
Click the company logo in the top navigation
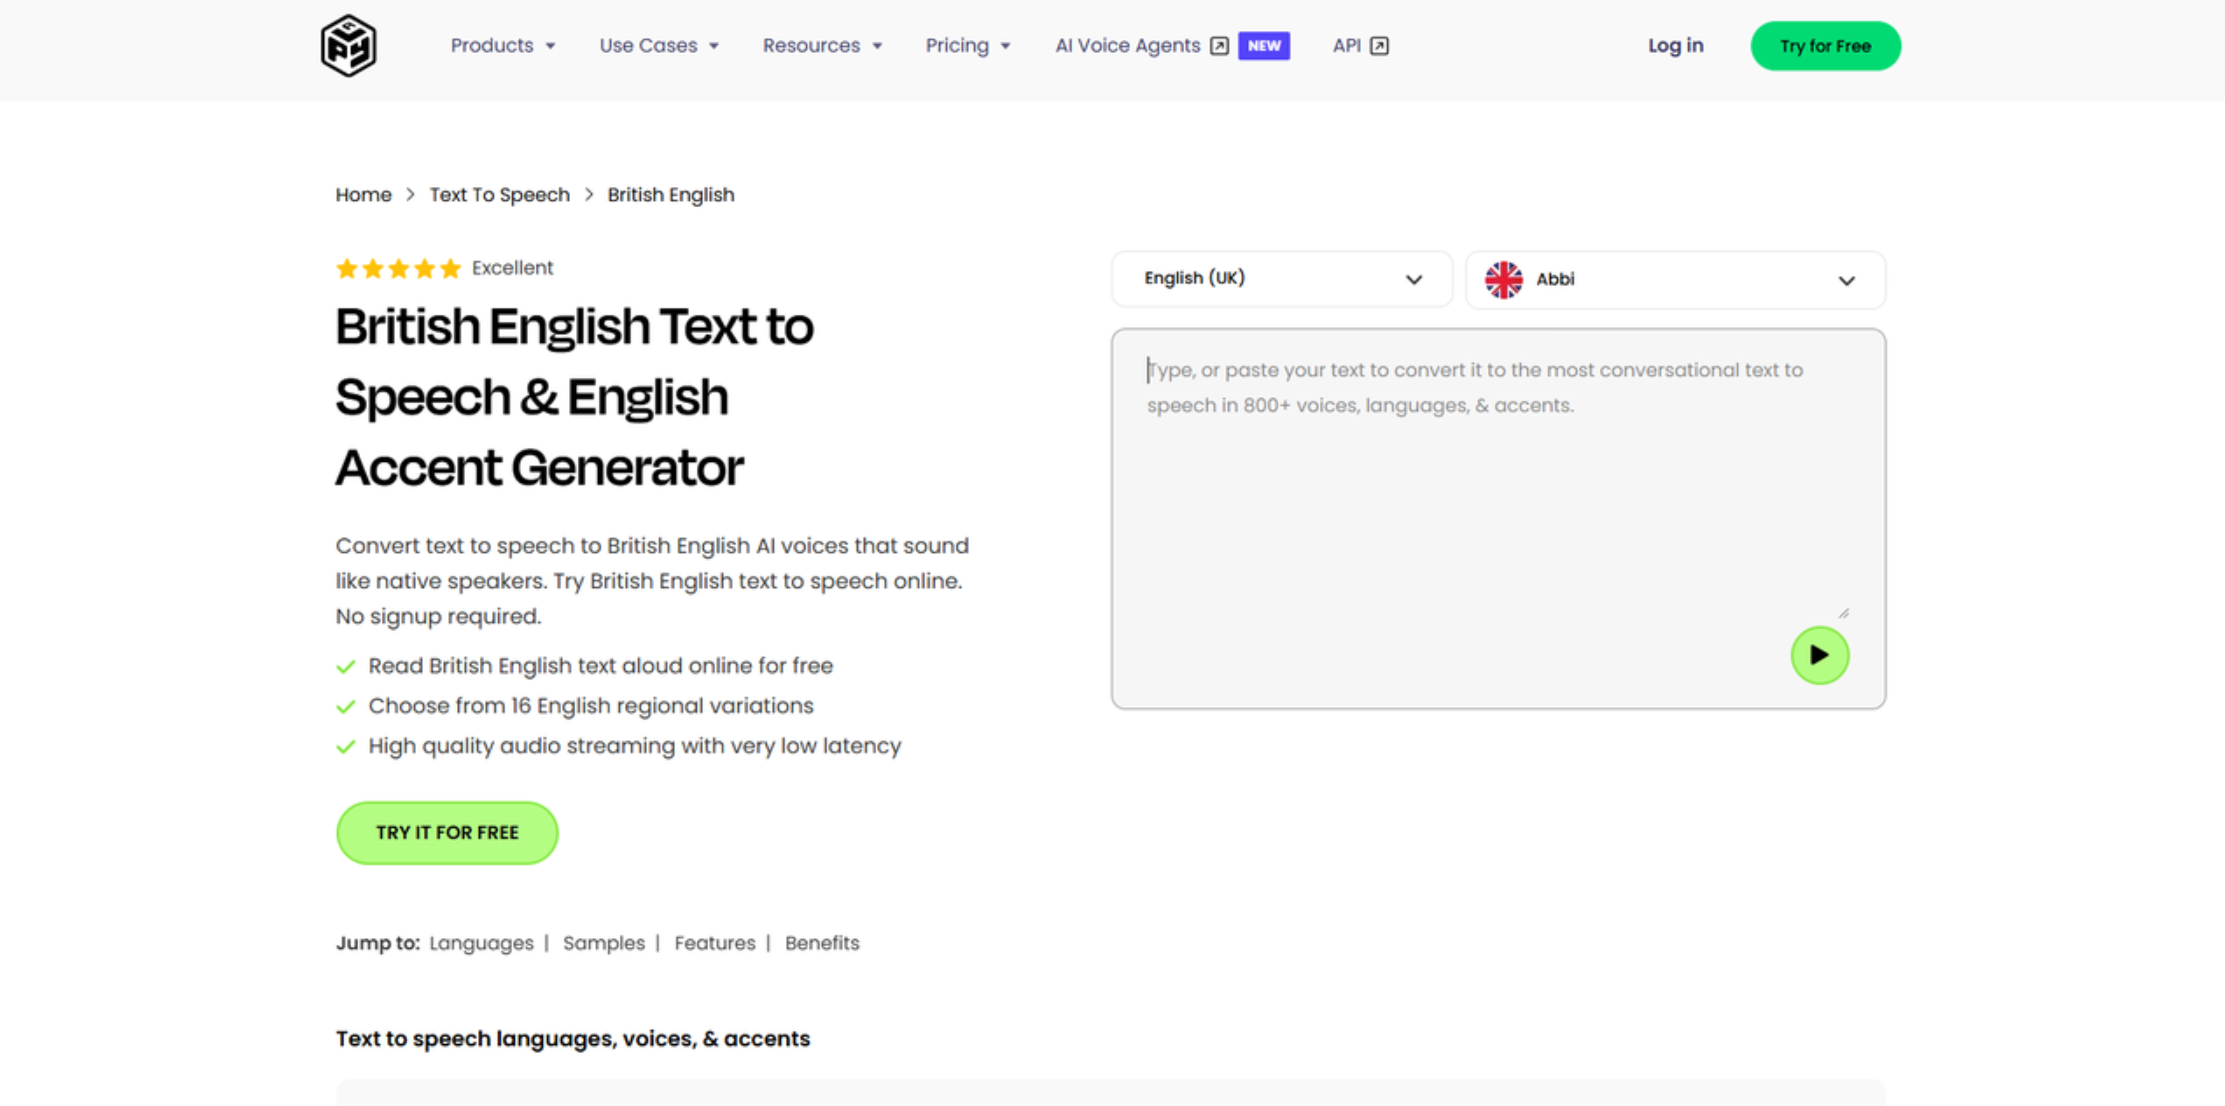pyautogui.click(x=348, y=45)
